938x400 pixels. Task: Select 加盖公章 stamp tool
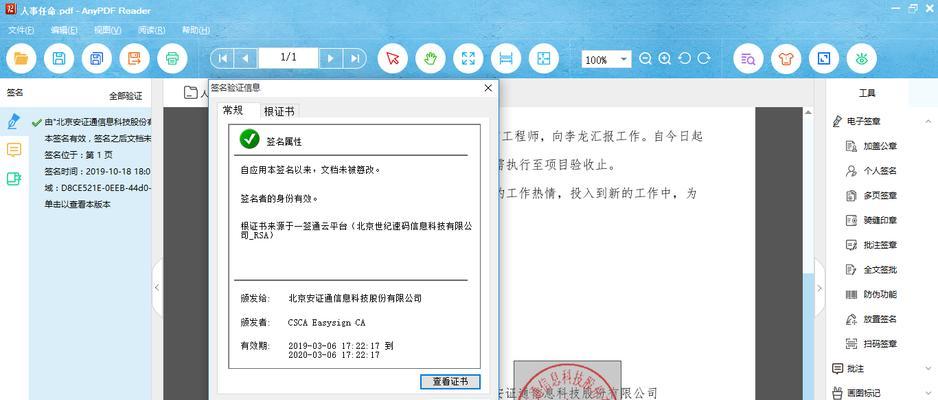(872, 146)
